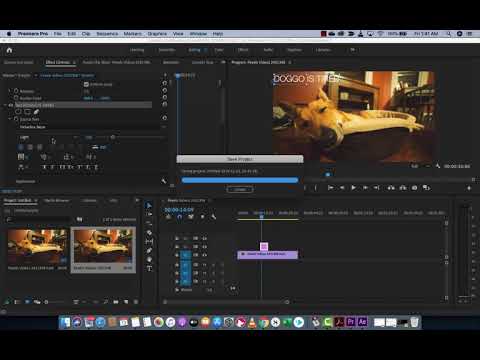This screenshot has height=360, width=480.
Task: Switch to the Effect Controls tab
Action: 58,62
